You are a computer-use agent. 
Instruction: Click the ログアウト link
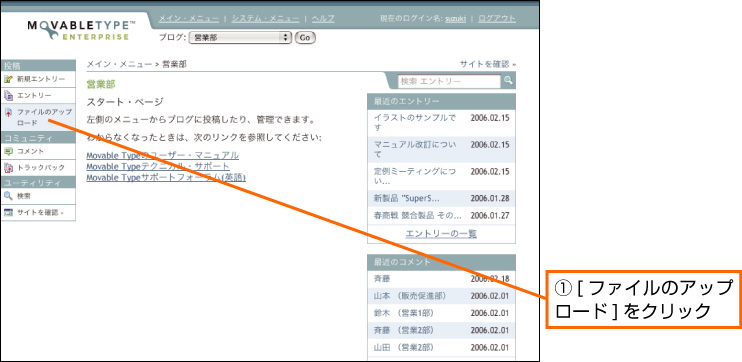point(497,18)
